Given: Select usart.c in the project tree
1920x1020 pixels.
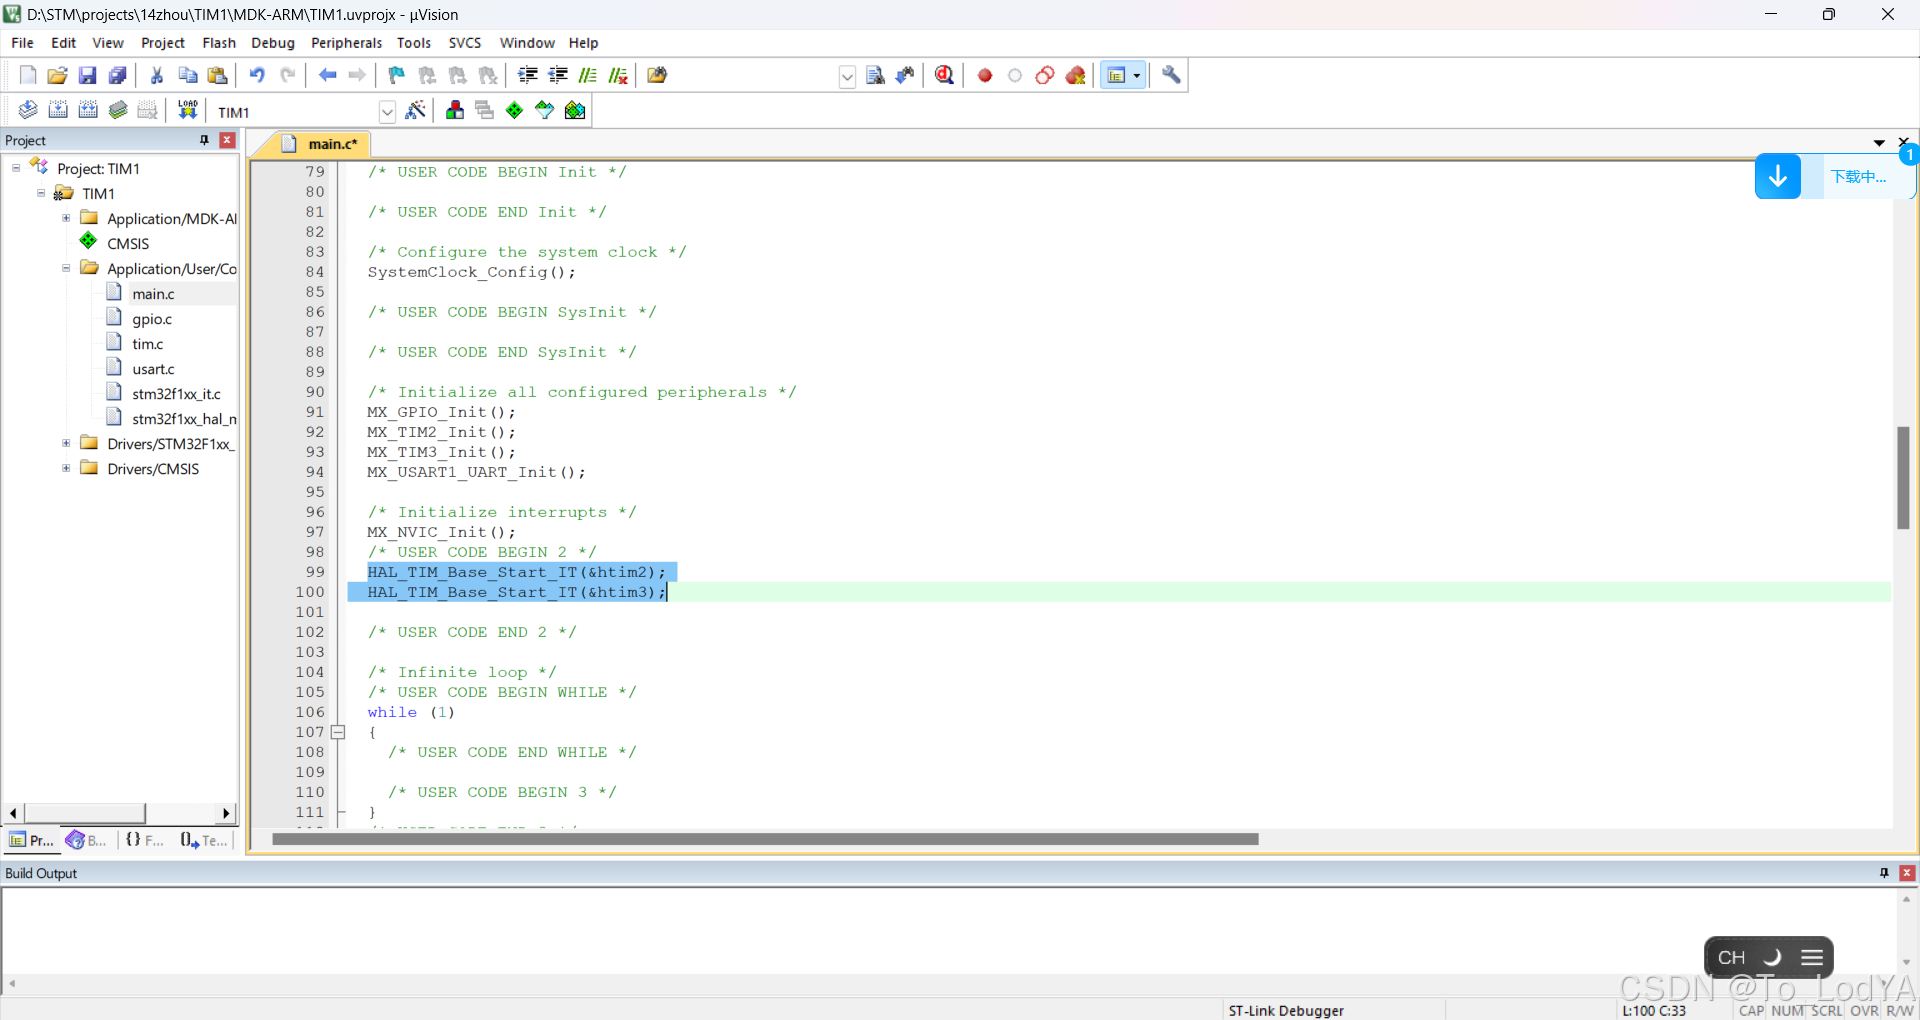Looking at the screenshot, I should coord(153,369).
